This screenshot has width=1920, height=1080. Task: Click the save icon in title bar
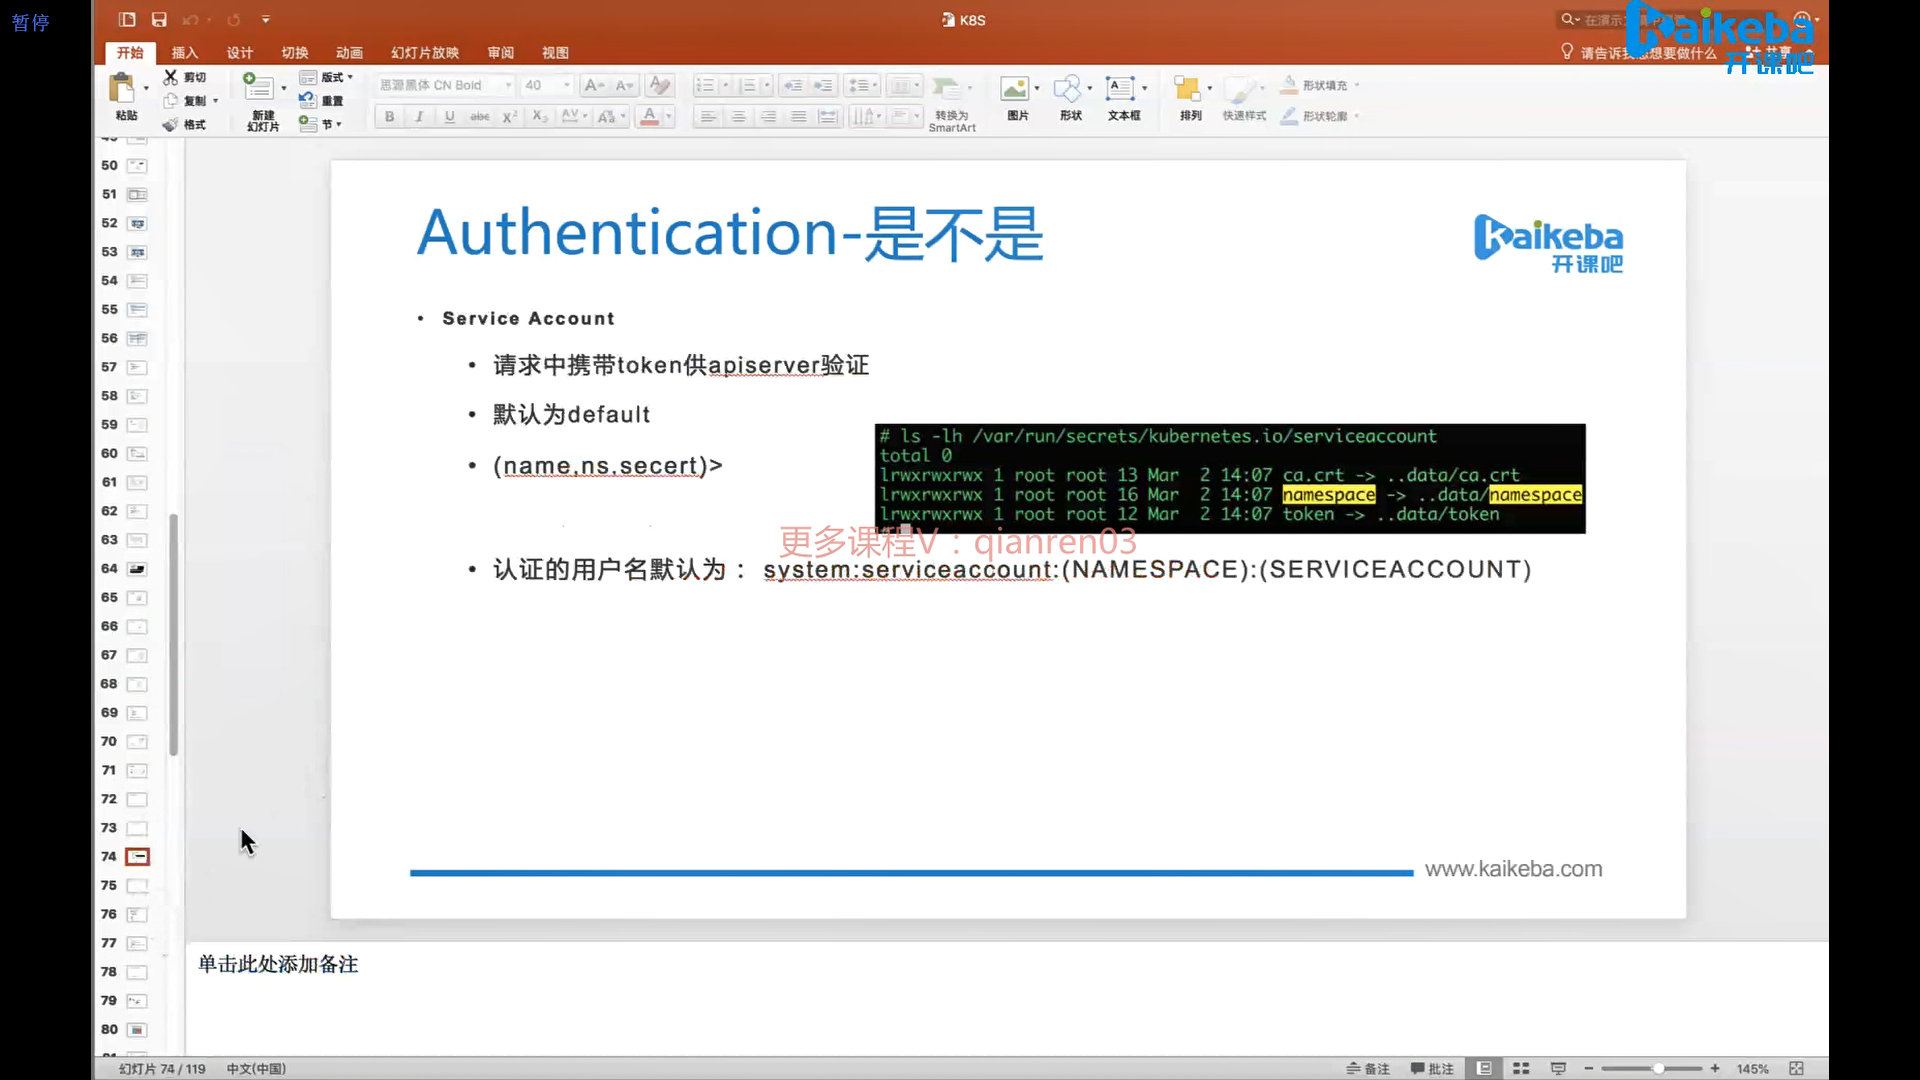(159, 19)
